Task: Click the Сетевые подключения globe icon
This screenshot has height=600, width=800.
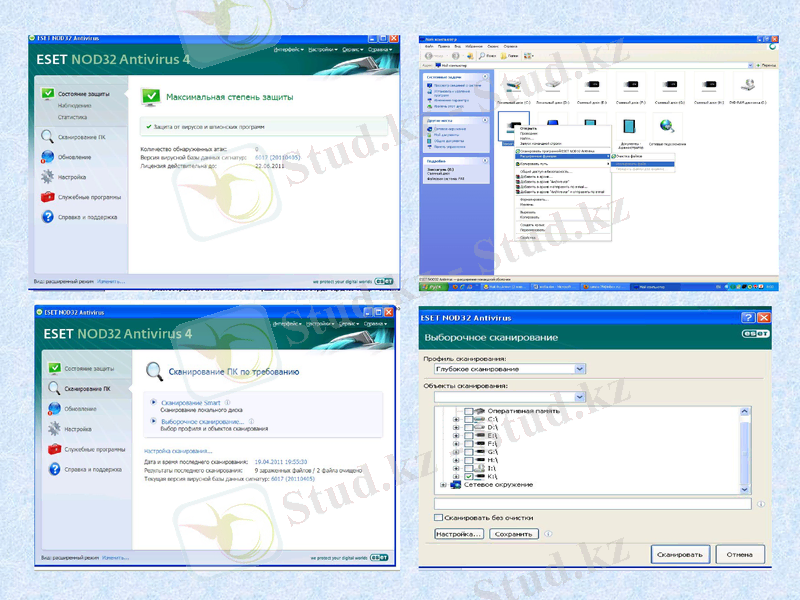Action: 664,127
